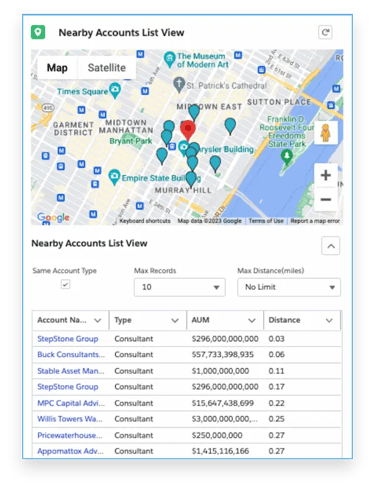The width and height of the screenshot is (375, 490).
Task: Click AUM value $1,415,116,166
Action: tap(220, 451)
